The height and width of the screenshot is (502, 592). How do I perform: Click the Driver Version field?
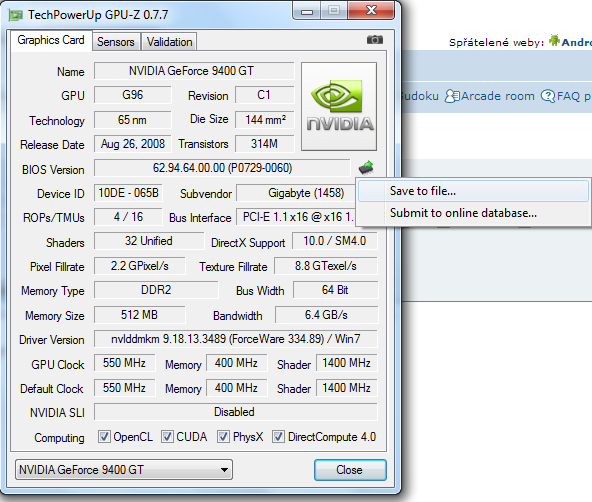236,339
